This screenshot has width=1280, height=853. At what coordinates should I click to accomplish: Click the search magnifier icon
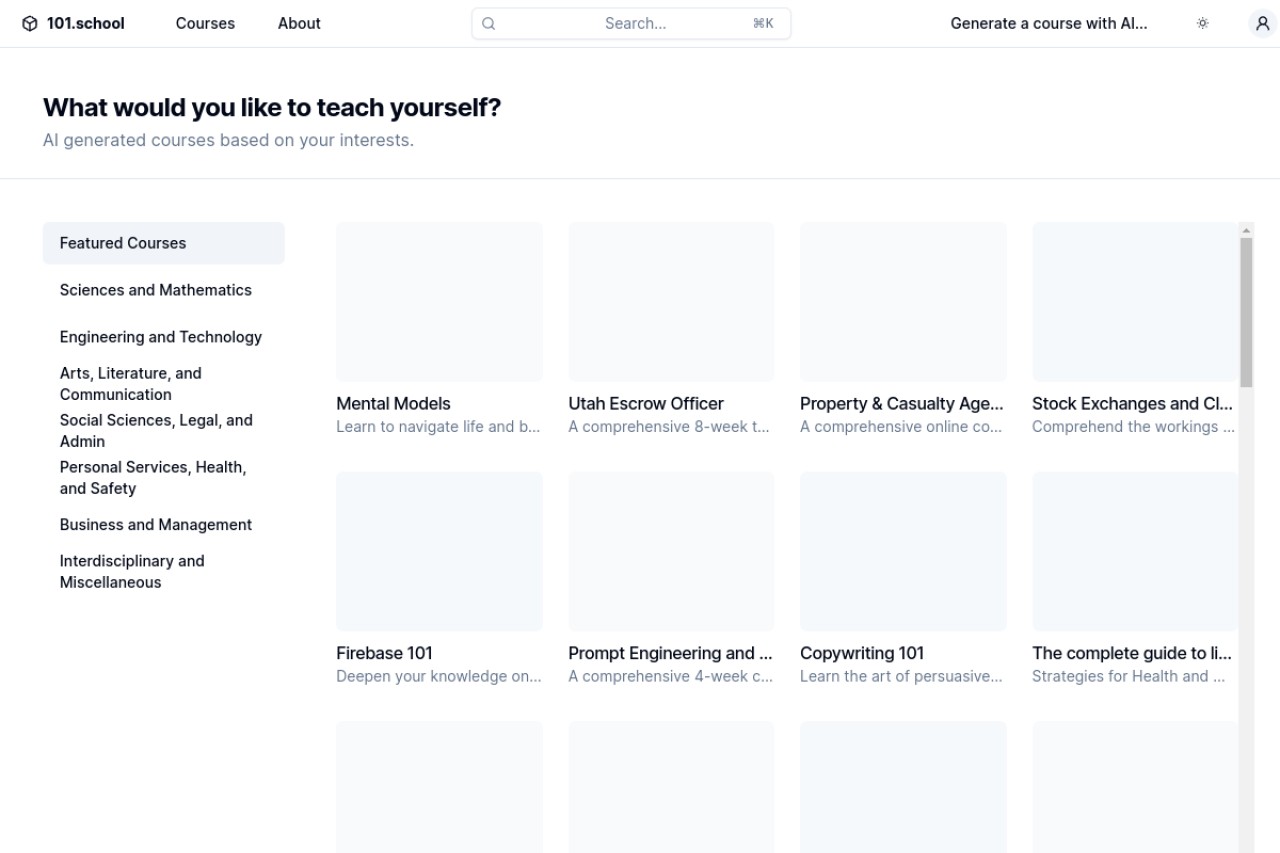489,23
